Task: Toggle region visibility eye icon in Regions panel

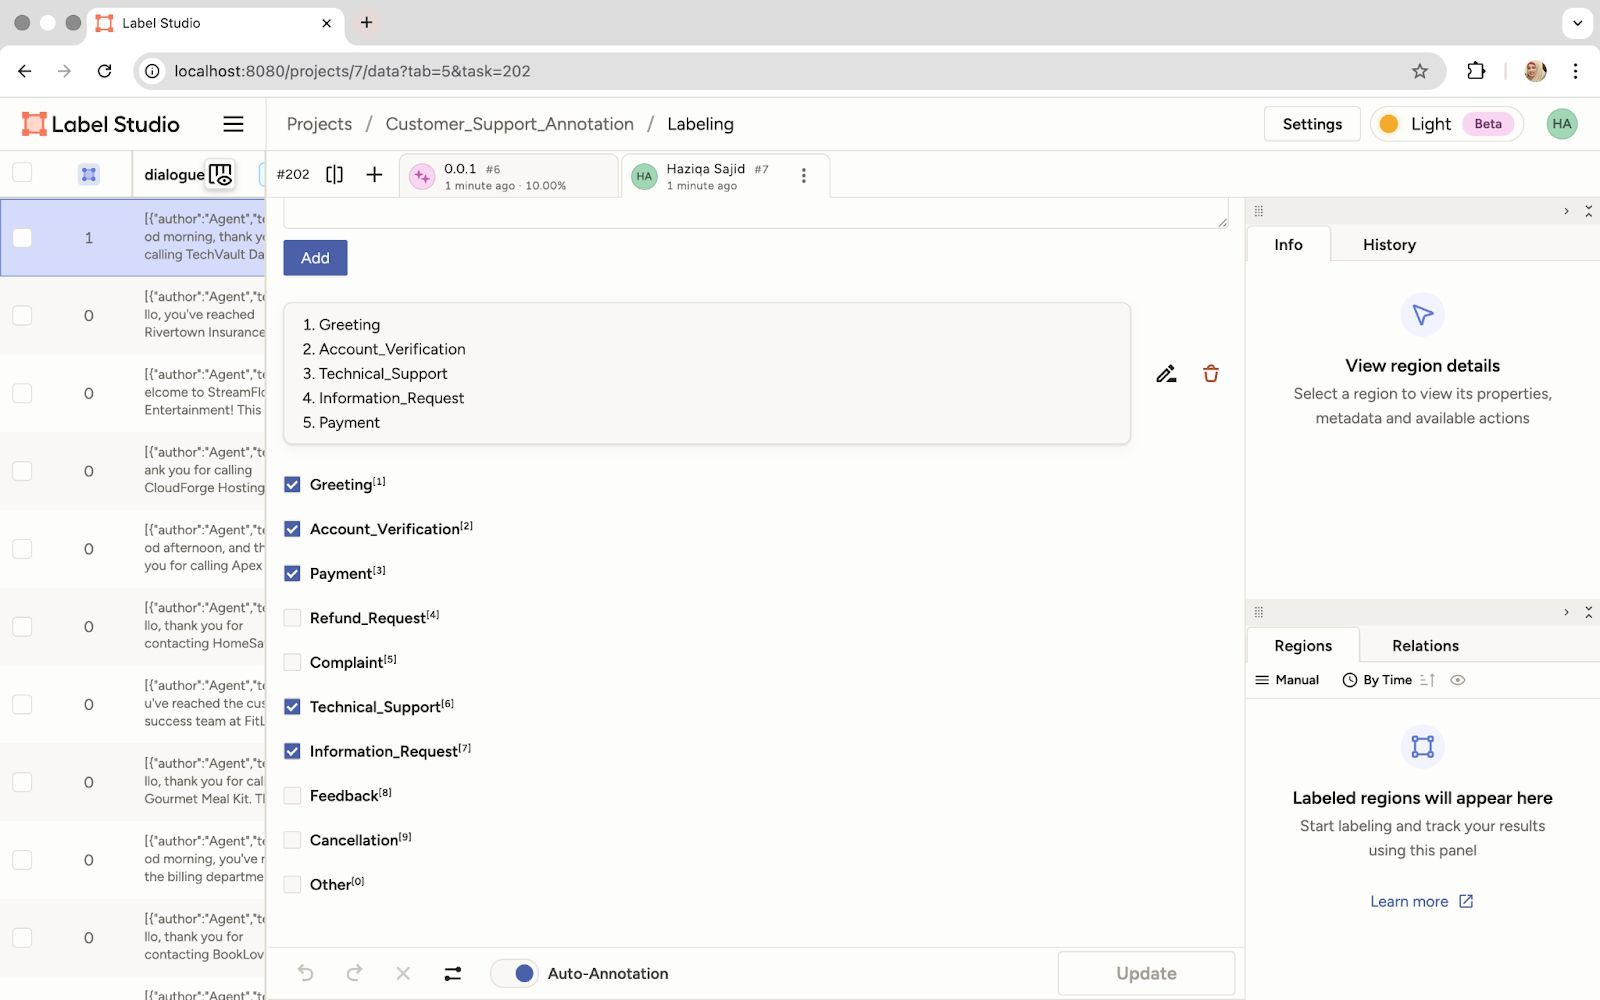Action: [1458, 680]
